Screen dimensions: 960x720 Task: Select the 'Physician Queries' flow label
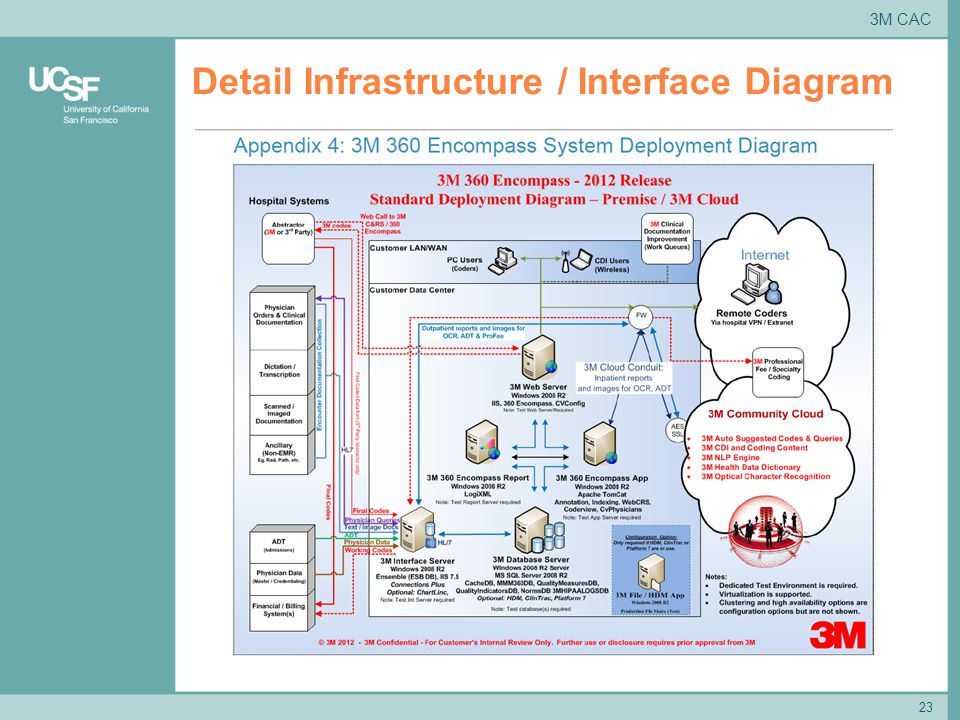tap(372, 520)
